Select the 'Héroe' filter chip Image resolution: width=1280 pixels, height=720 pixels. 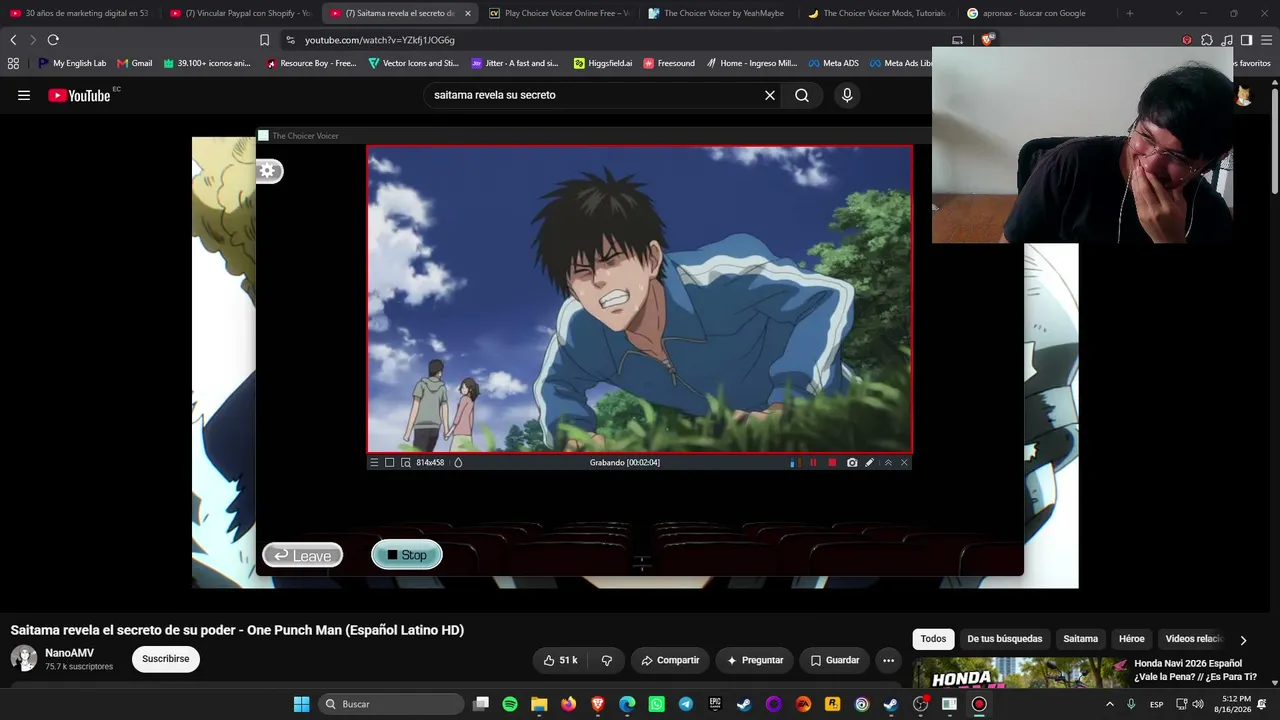coord(1131,639)
